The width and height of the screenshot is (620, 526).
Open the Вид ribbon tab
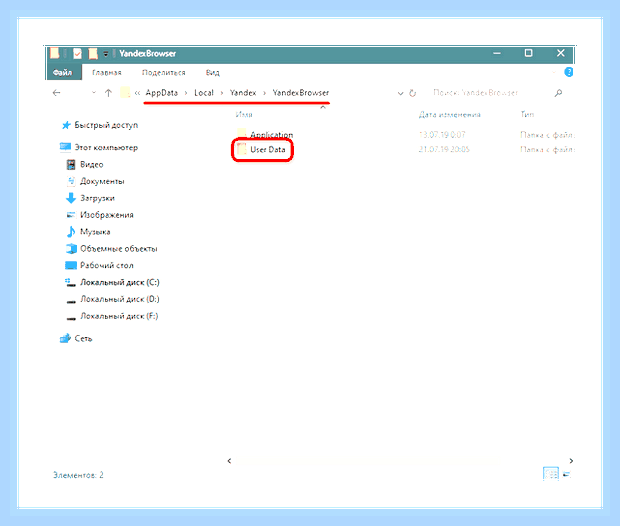(213, 73)
